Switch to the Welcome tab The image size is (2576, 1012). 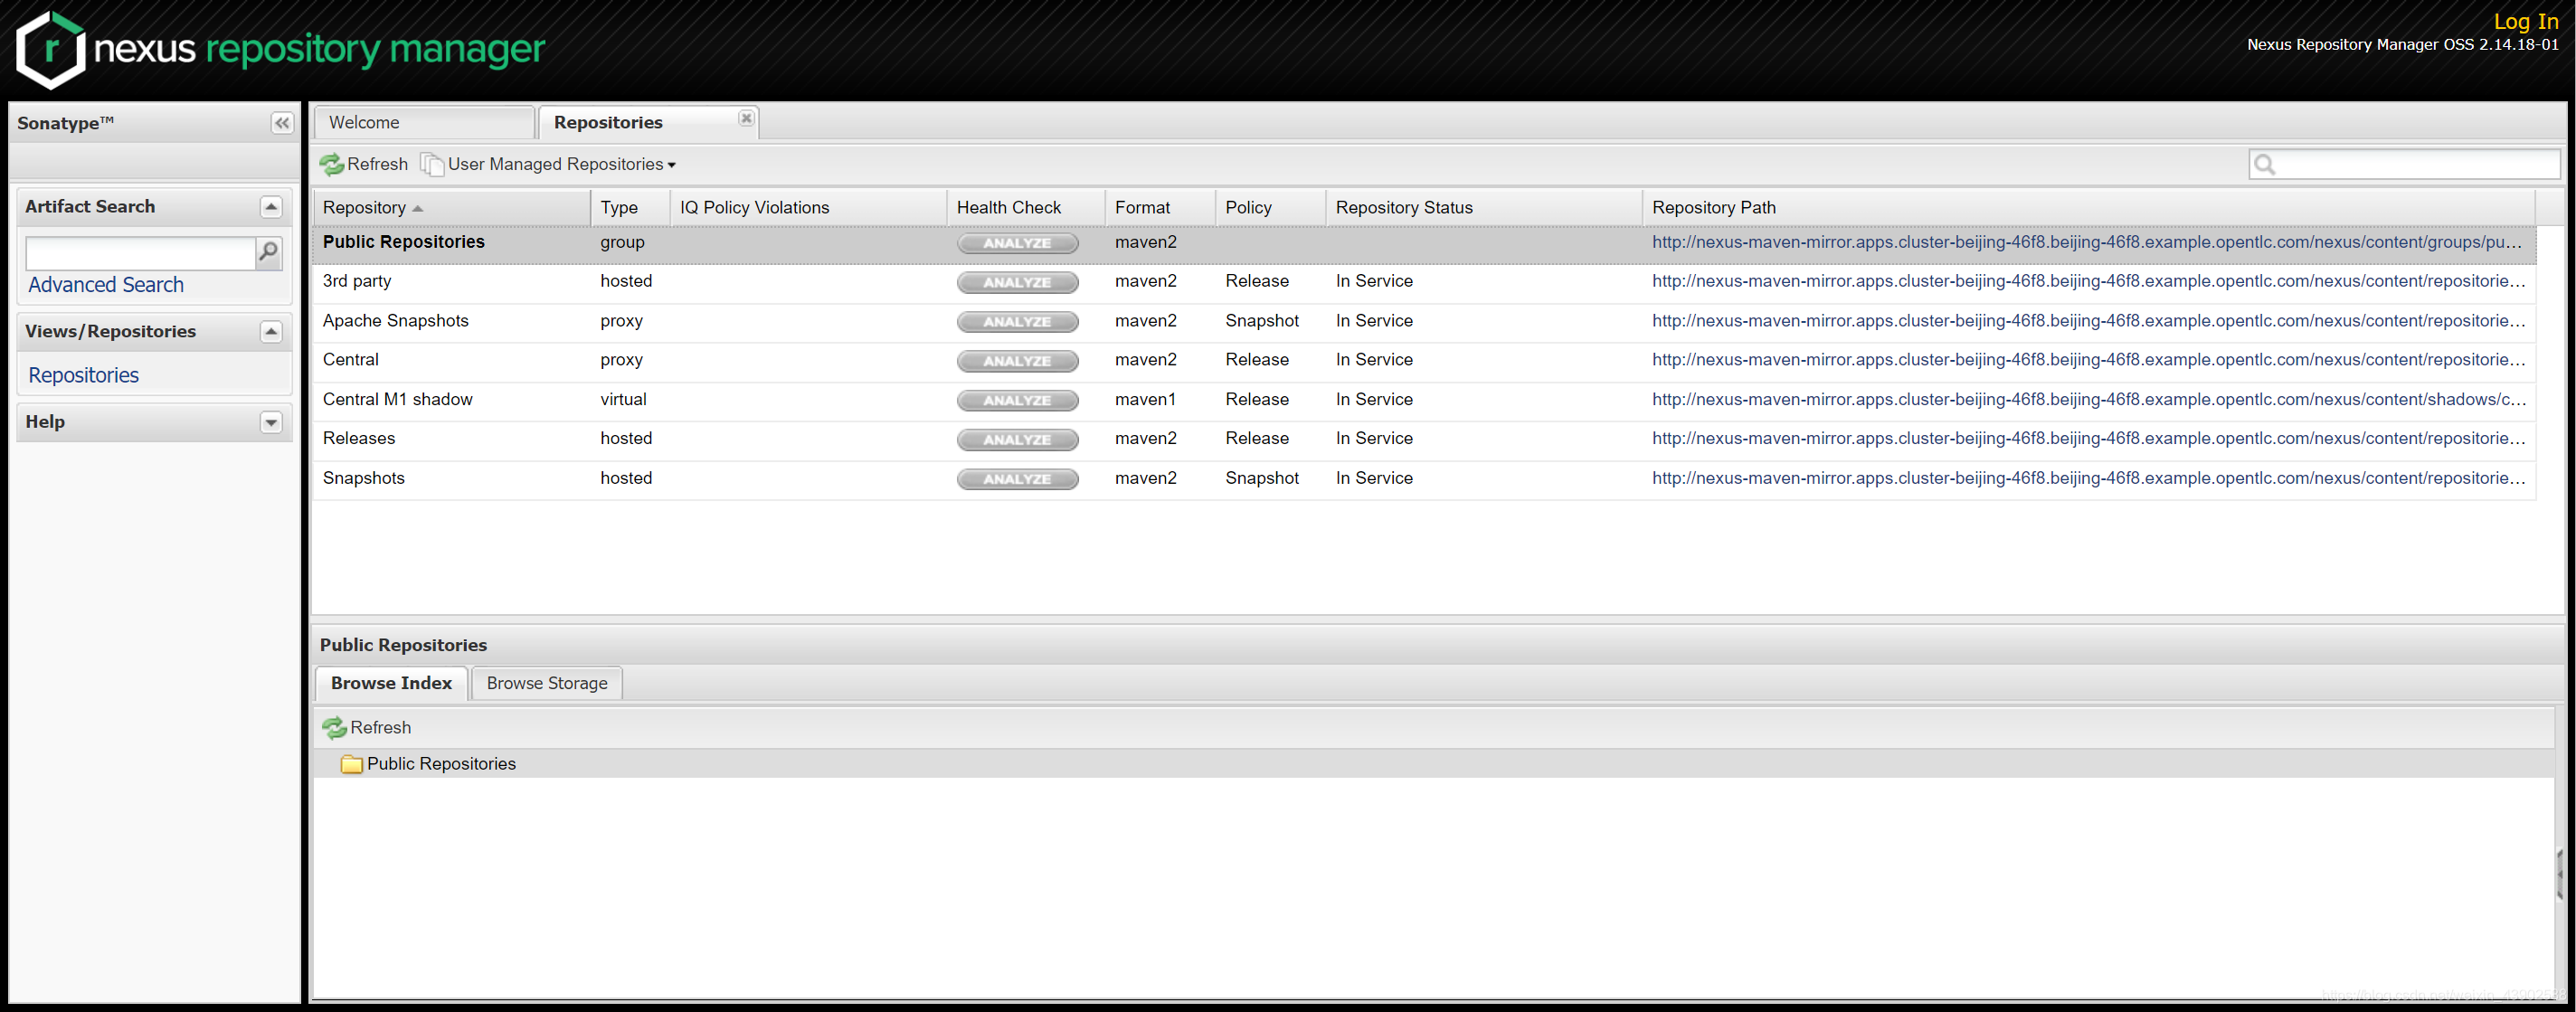424,122
